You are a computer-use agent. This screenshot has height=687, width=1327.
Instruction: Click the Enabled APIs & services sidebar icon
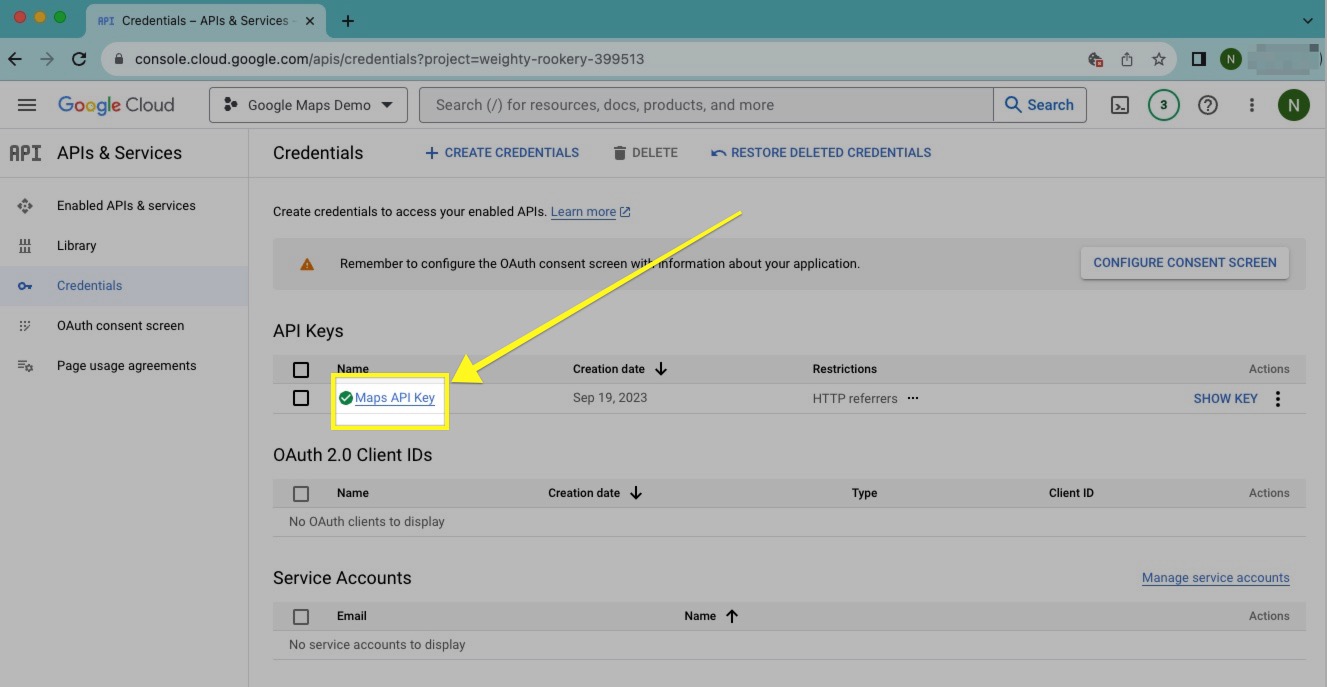(x=25, y=206)
